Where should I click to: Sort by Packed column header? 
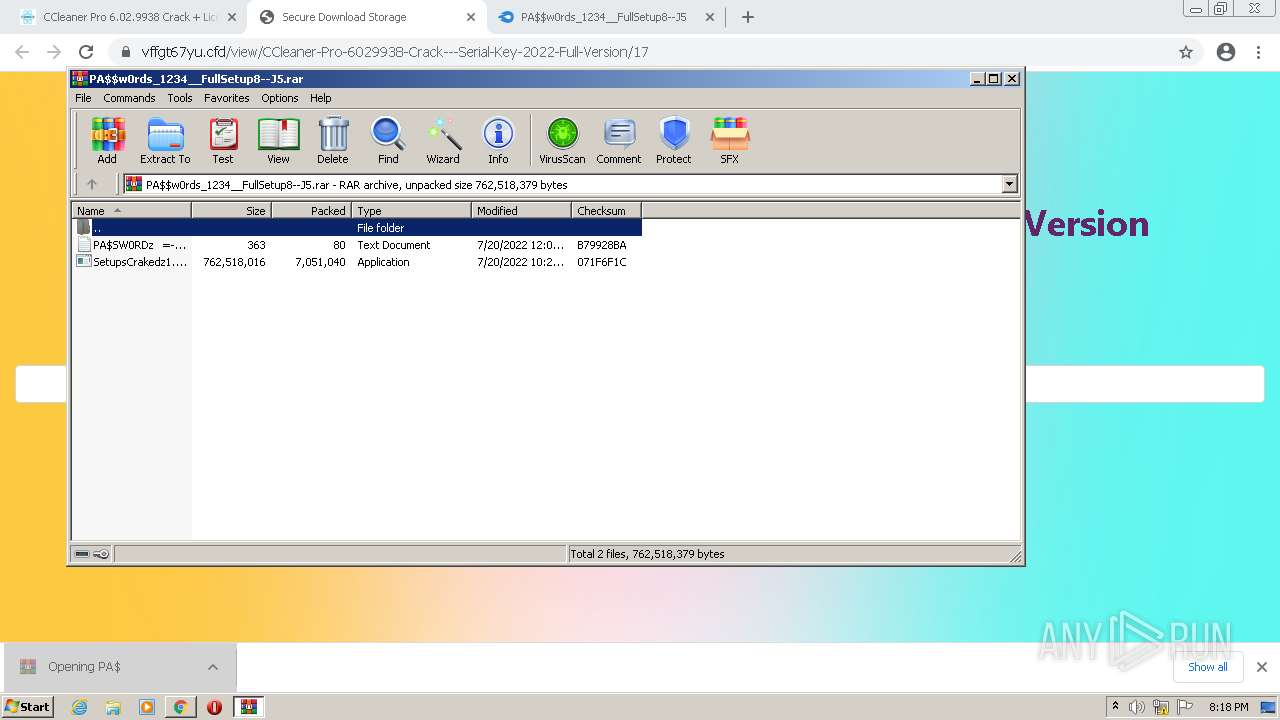tap(311, 210)
